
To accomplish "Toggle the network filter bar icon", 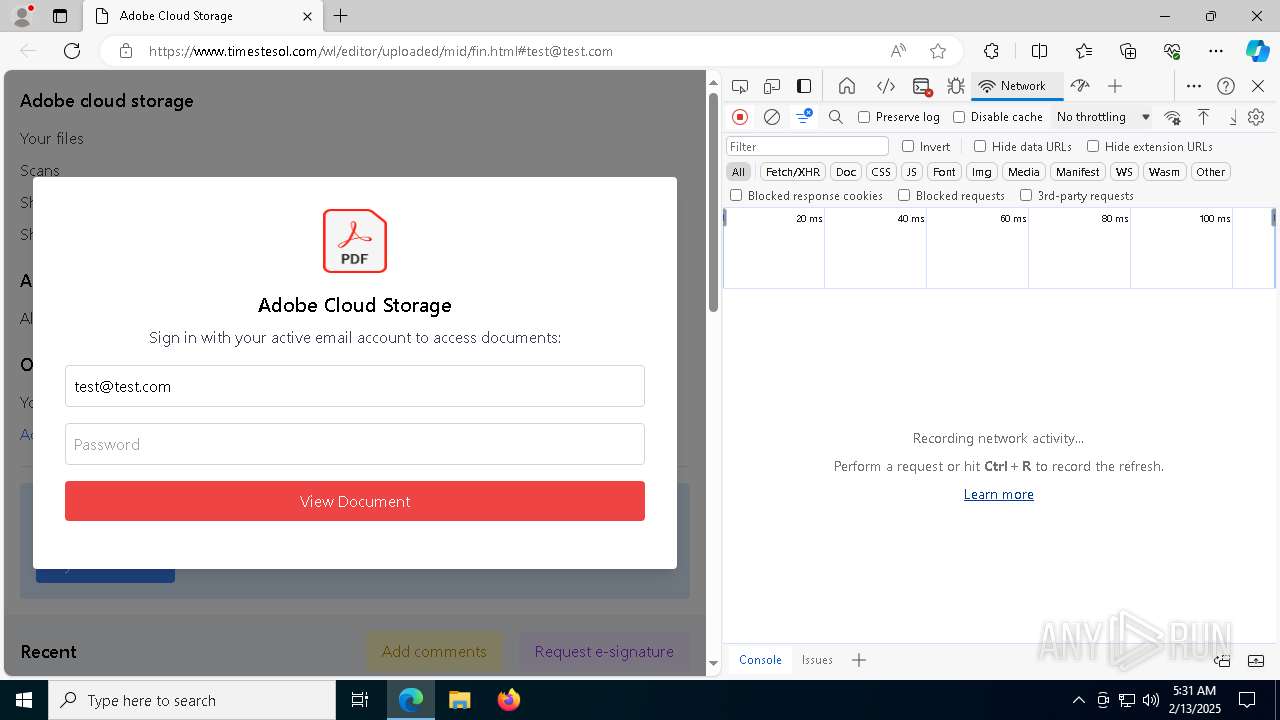I will coord(803,117).
